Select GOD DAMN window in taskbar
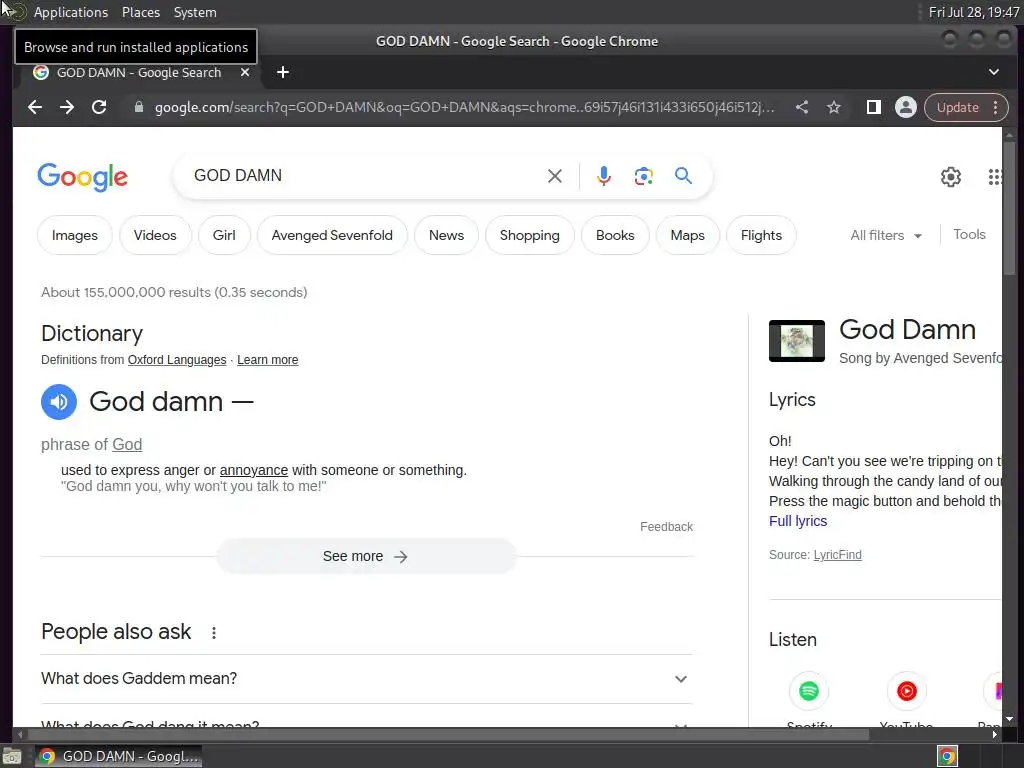Image resolution: width=1024 pixels, height=768 pixels. click(x=118, y=756)
